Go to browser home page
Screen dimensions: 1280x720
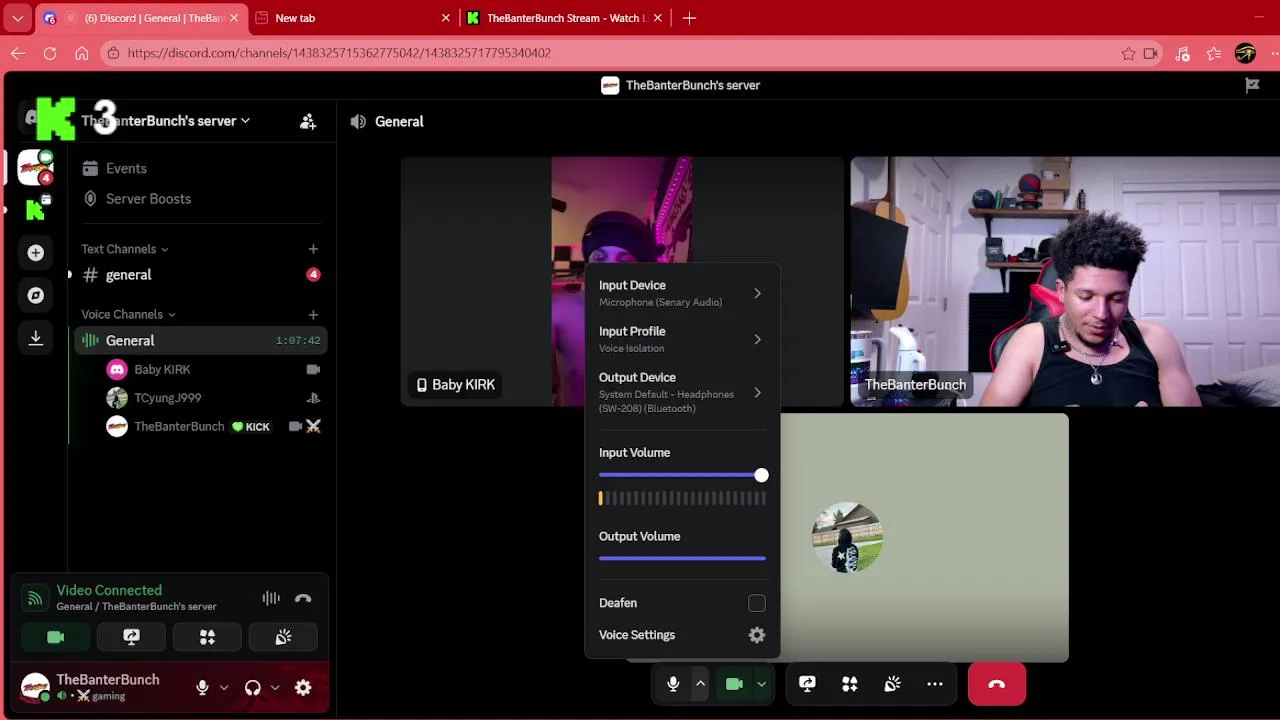point(82,53)
